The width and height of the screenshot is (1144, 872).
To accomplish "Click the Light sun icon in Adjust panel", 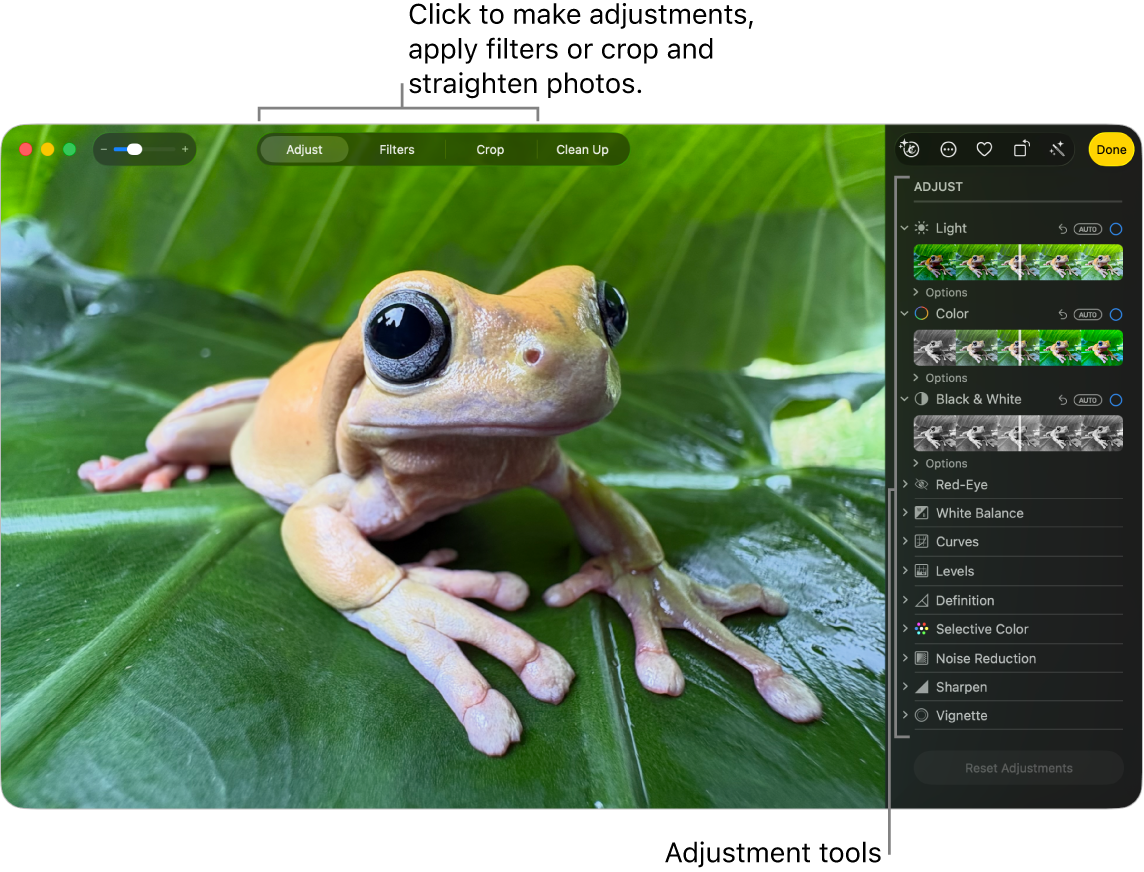I will (x=921, y=228).
